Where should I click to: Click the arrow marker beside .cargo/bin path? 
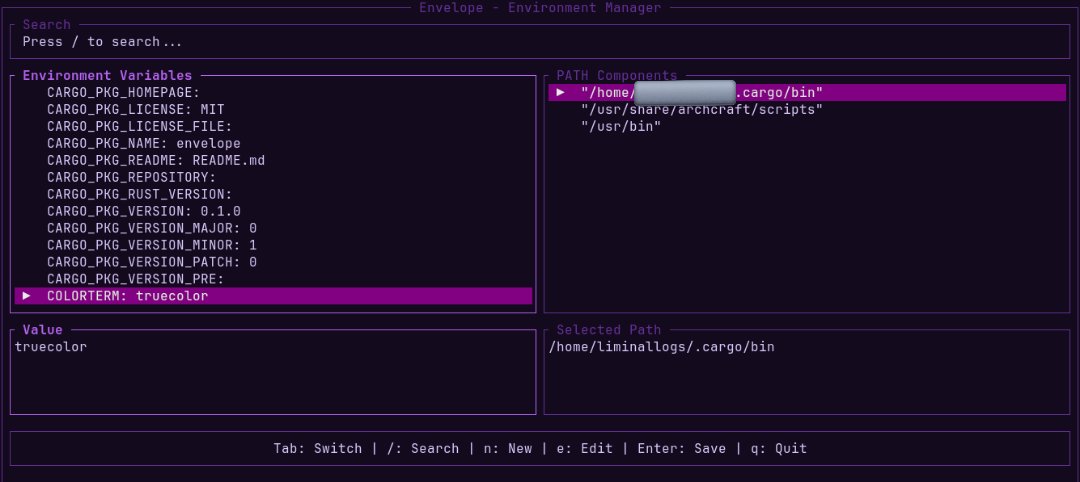pos(561,92)
